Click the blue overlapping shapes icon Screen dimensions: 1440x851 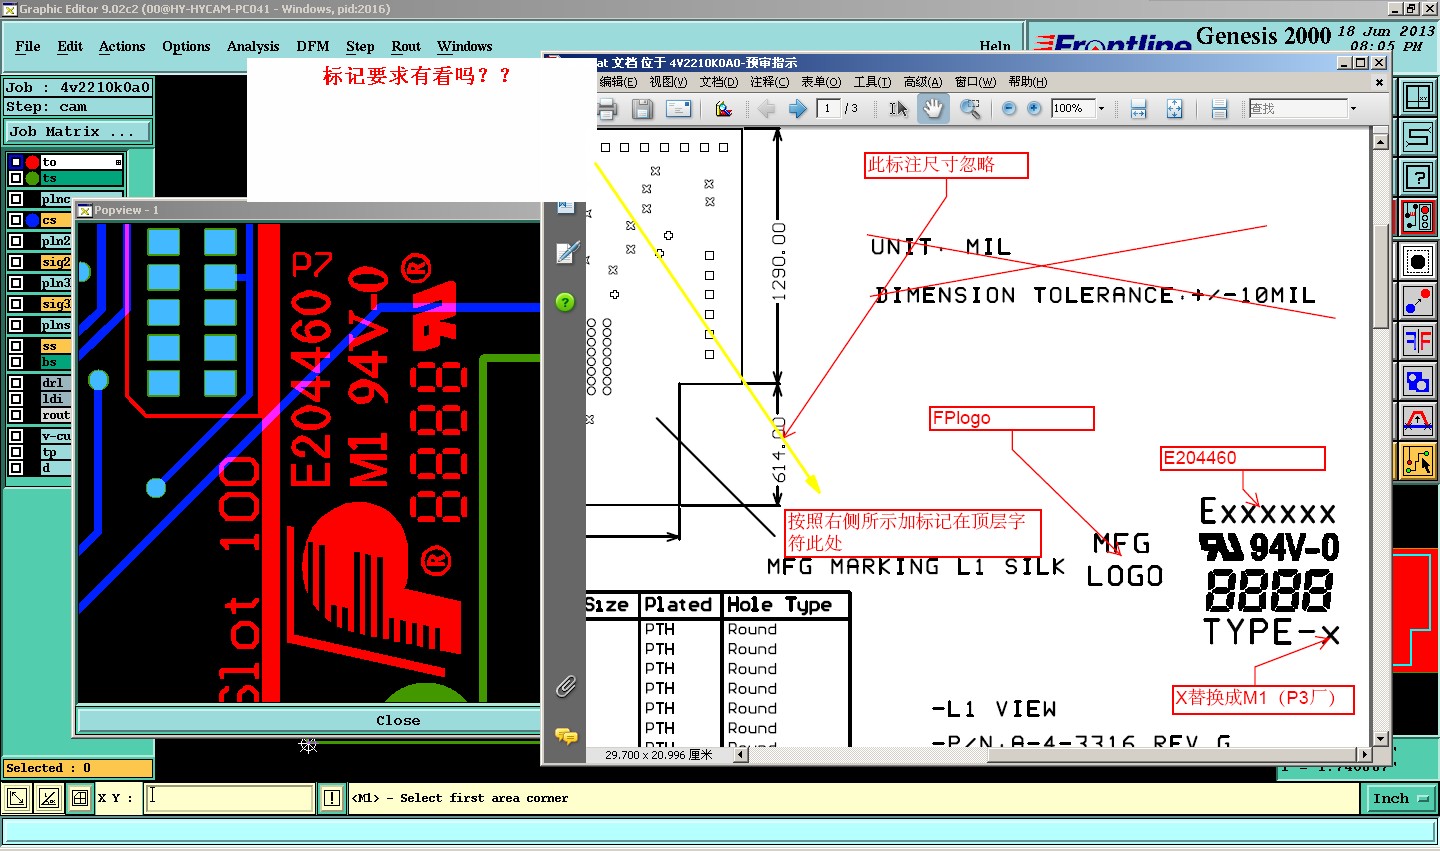(1418, 382)
